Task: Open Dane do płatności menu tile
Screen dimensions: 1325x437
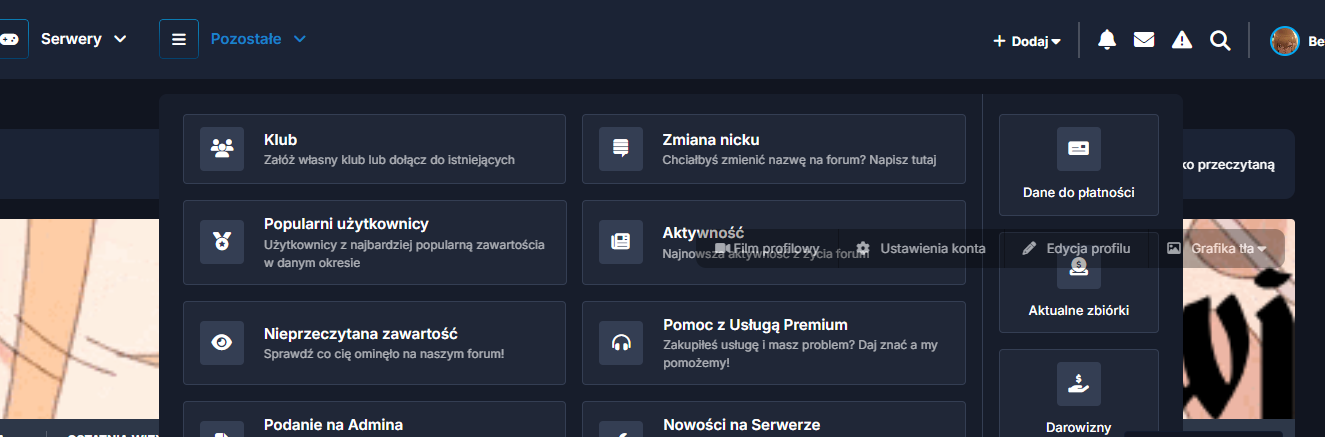Action: point(1078,165)
